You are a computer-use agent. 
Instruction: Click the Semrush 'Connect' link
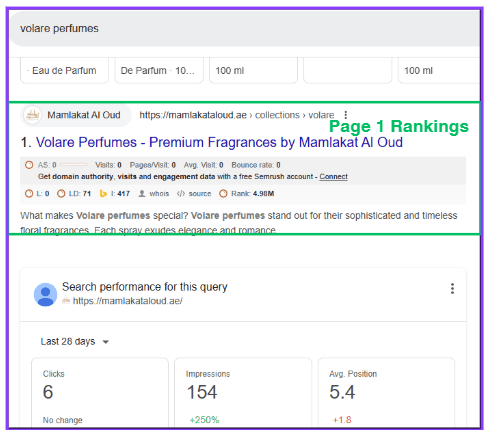pyautogui.click(x=333, y=177)
